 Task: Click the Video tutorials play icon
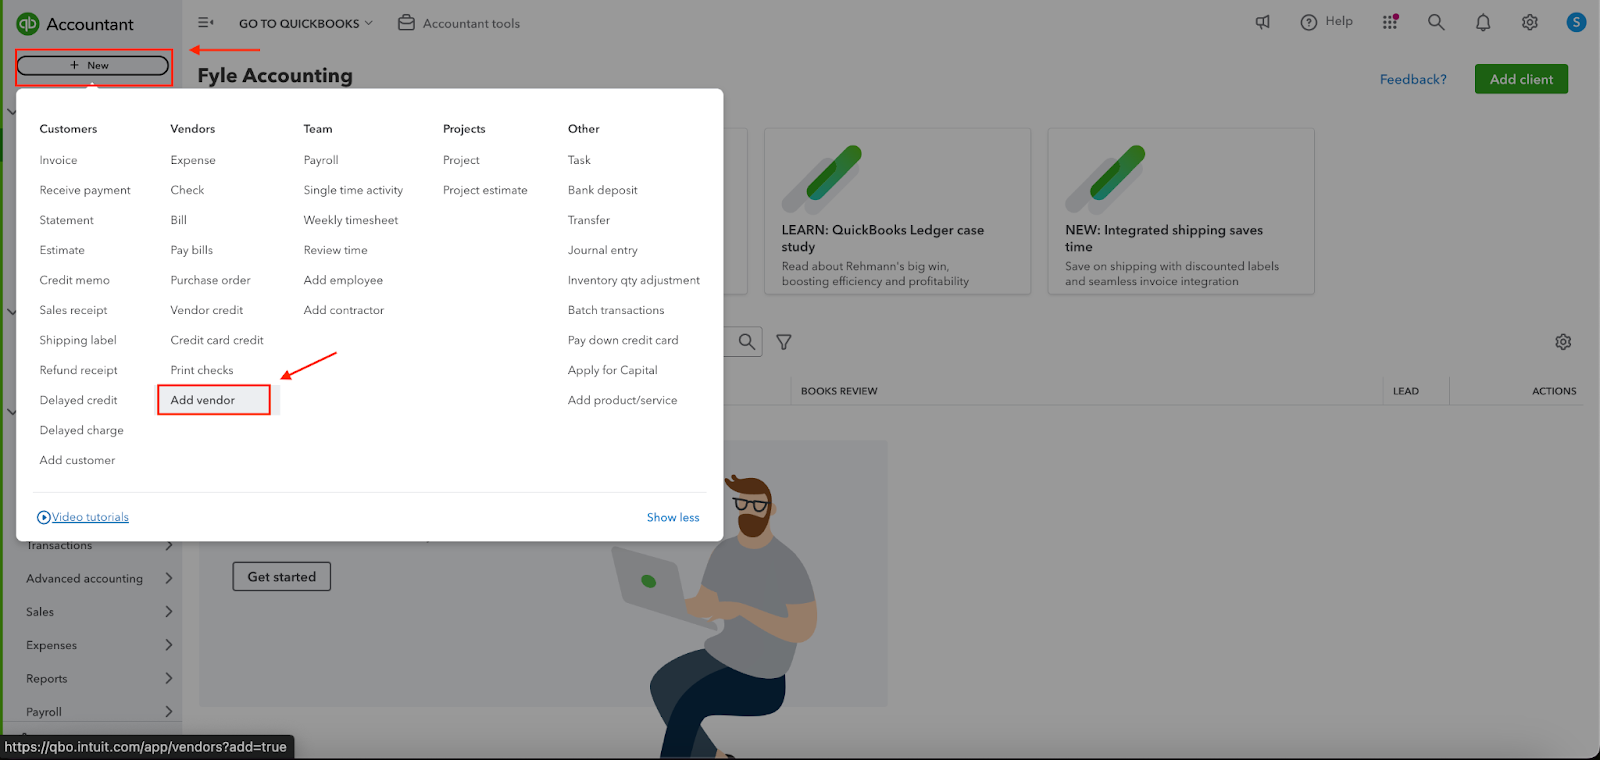(44, 517)
